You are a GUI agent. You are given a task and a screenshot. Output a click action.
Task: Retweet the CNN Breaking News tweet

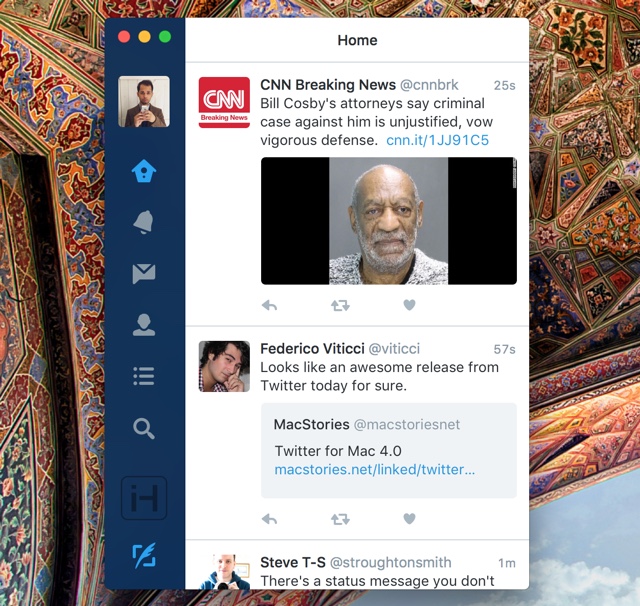(340, 305)
